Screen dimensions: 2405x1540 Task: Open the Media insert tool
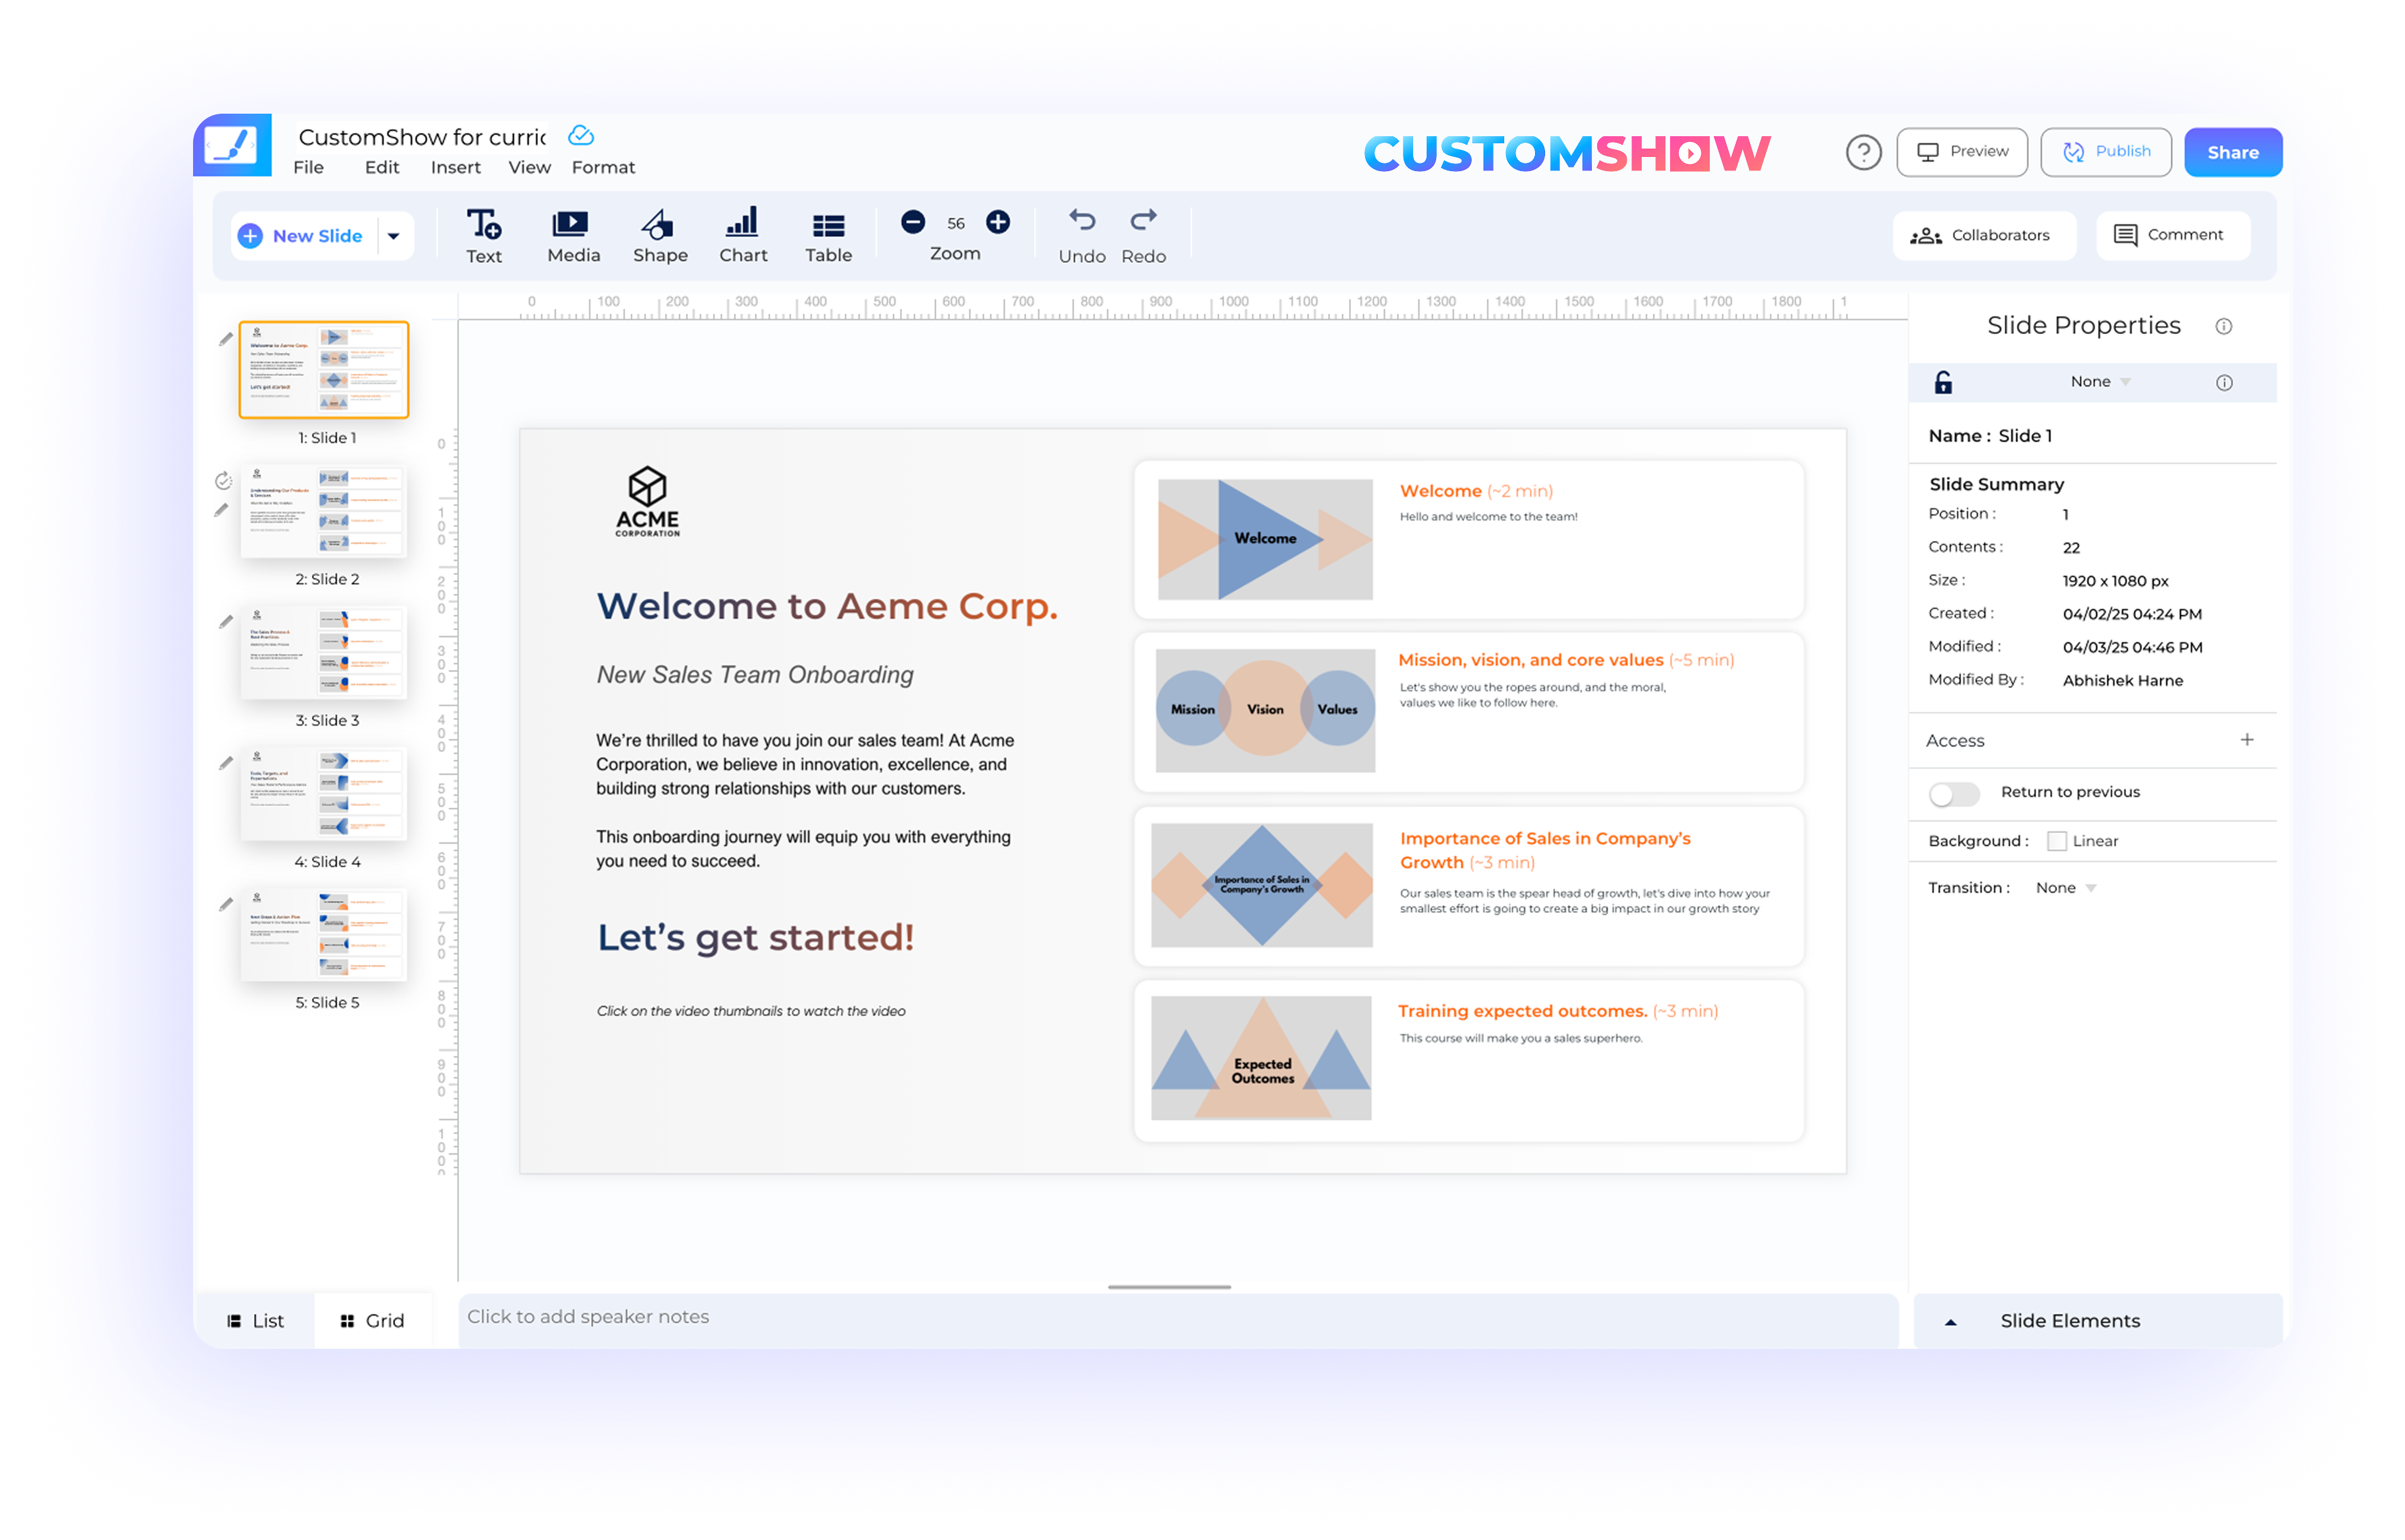click(x=573, y=236)
